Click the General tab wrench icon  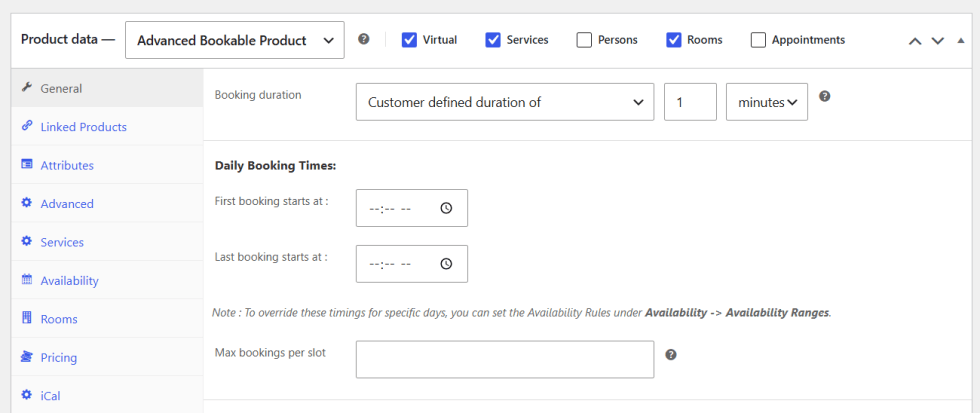26,88
